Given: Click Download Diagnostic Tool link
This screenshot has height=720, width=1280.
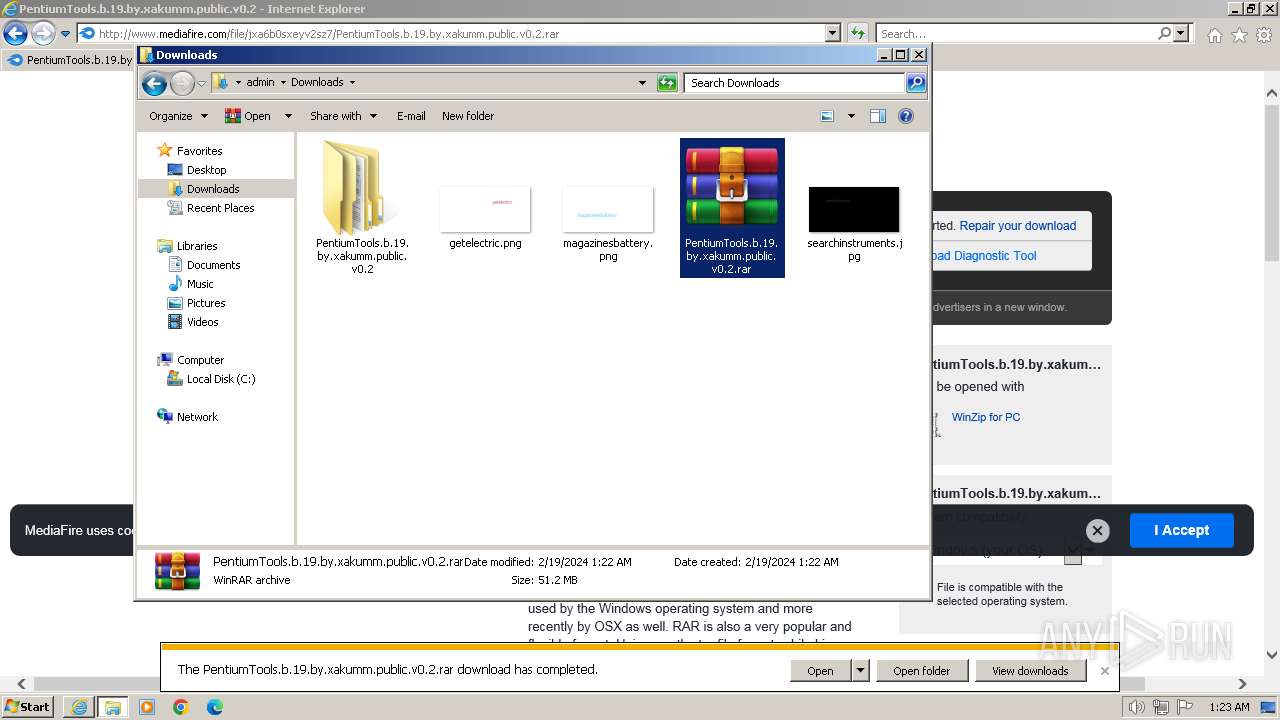Looking at the screenshot, I should (983, 256).
